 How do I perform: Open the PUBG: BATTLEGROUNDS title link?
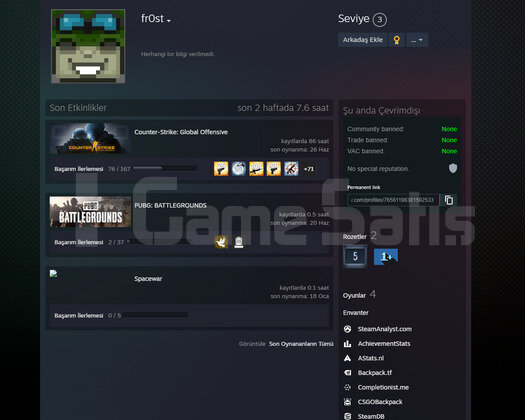click(x=170, y=205)
